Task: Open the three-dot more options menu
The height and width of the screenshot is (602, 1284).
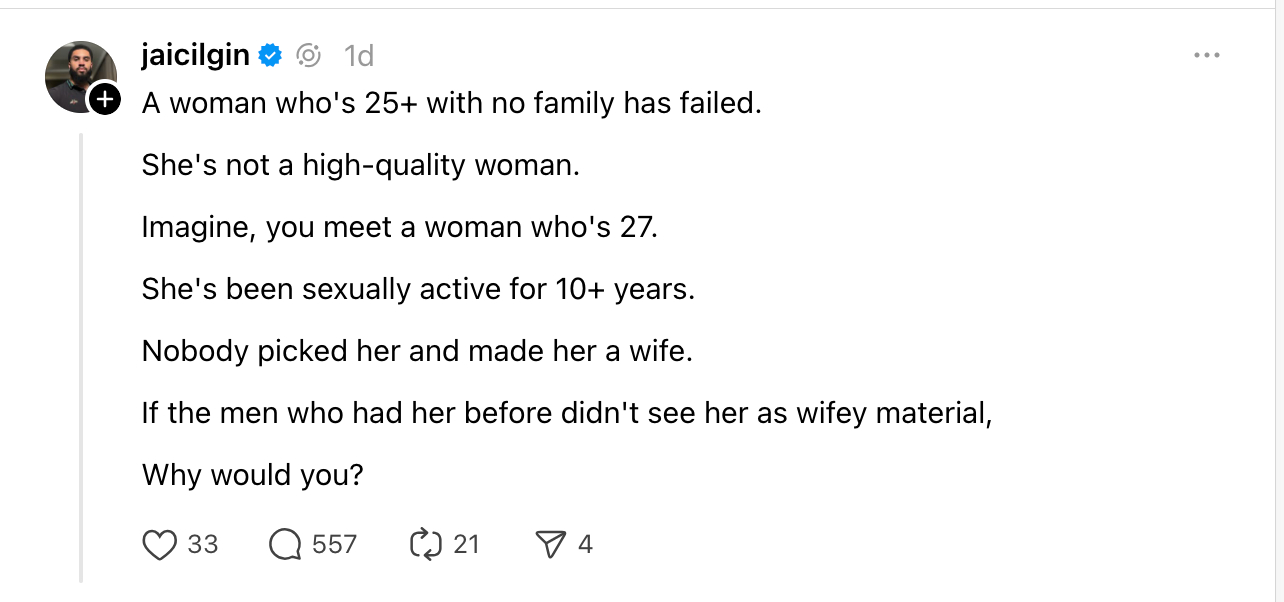Action: tap(1207, 56)
